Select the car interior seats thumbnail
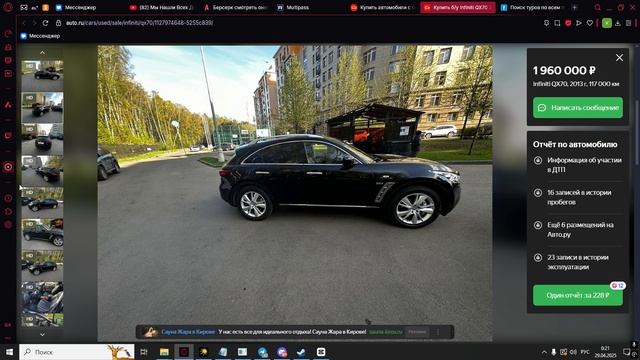 click(42, 297)
